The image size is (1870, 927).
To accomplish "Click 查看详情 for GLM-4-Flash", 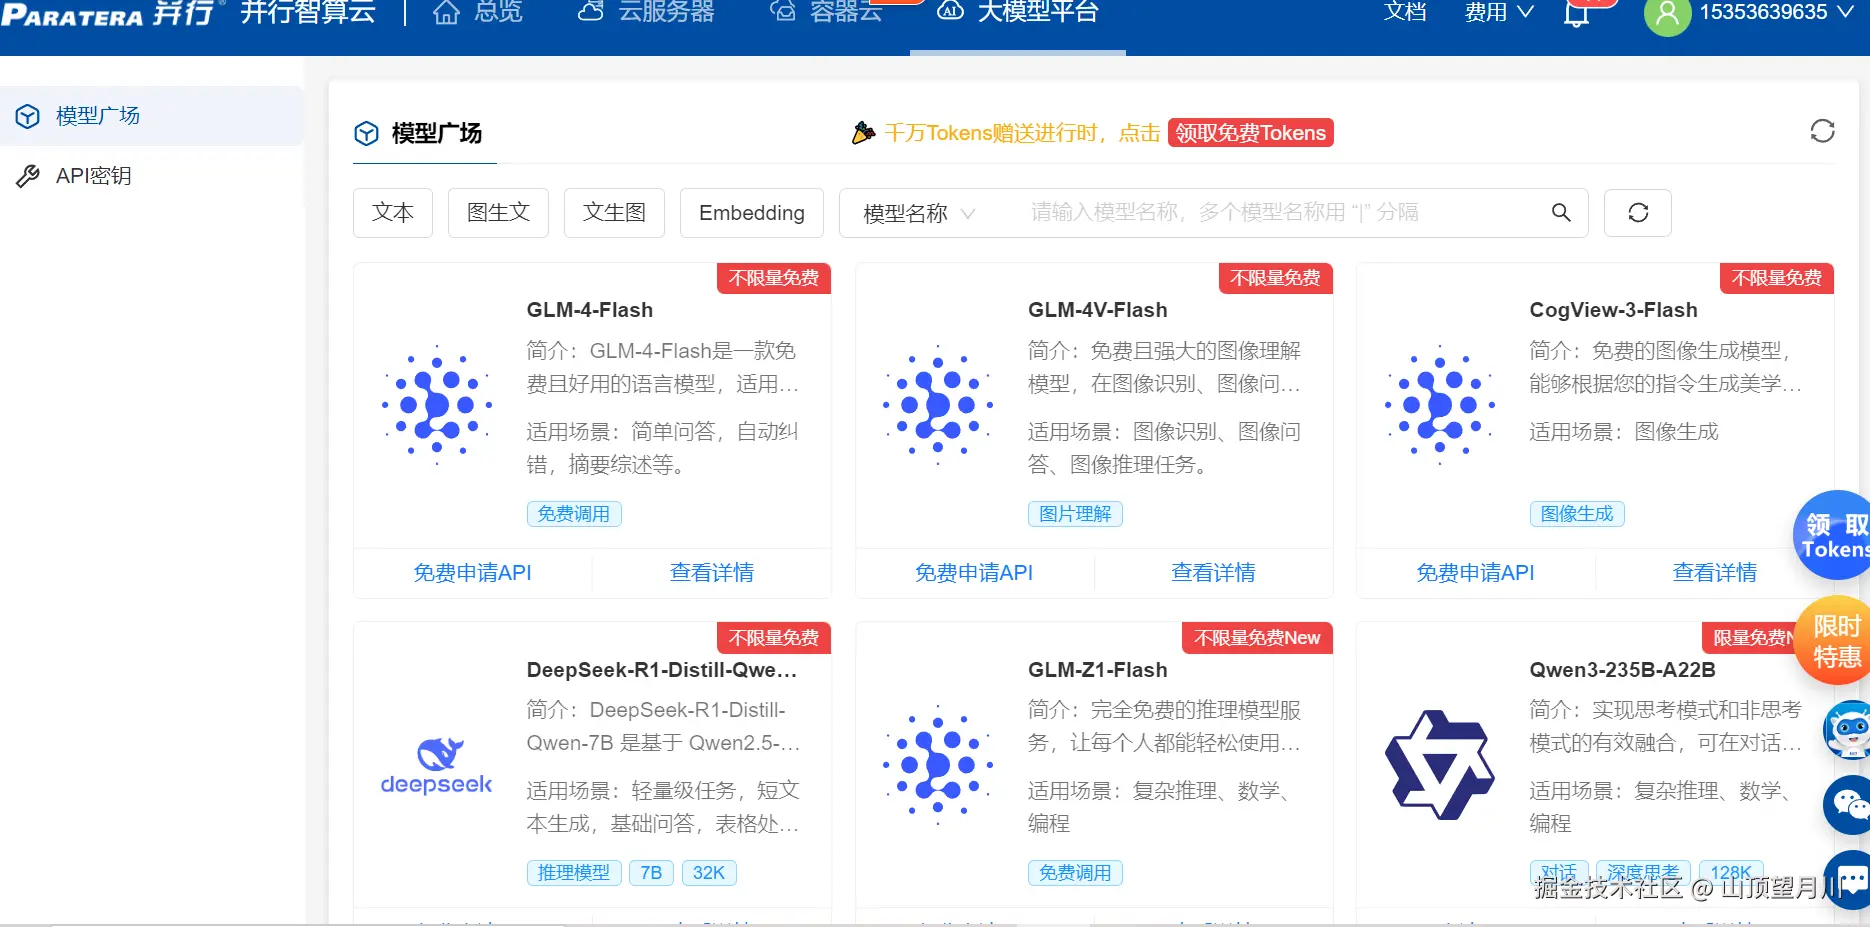I will coord(712,573).
